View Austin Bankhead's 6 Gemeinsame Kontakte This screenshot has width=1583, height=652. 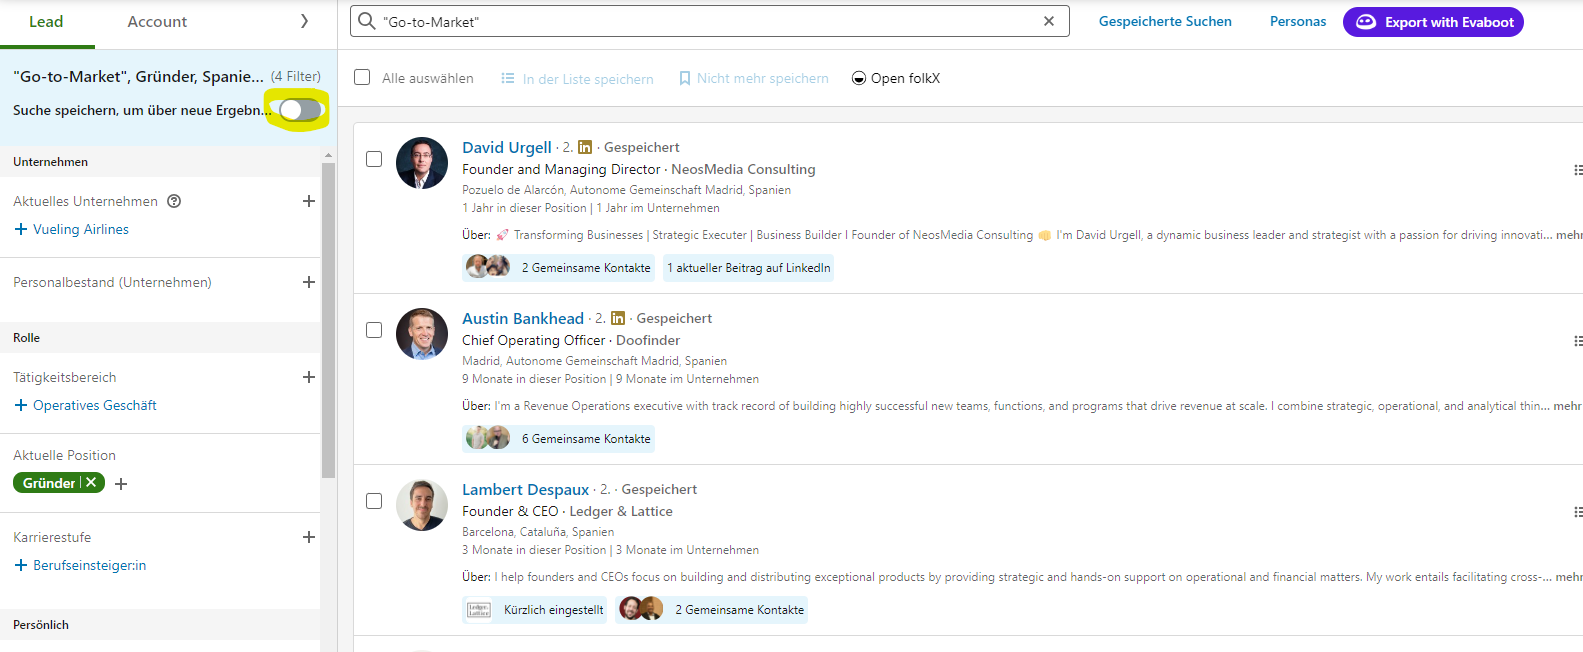click(559, 439)
